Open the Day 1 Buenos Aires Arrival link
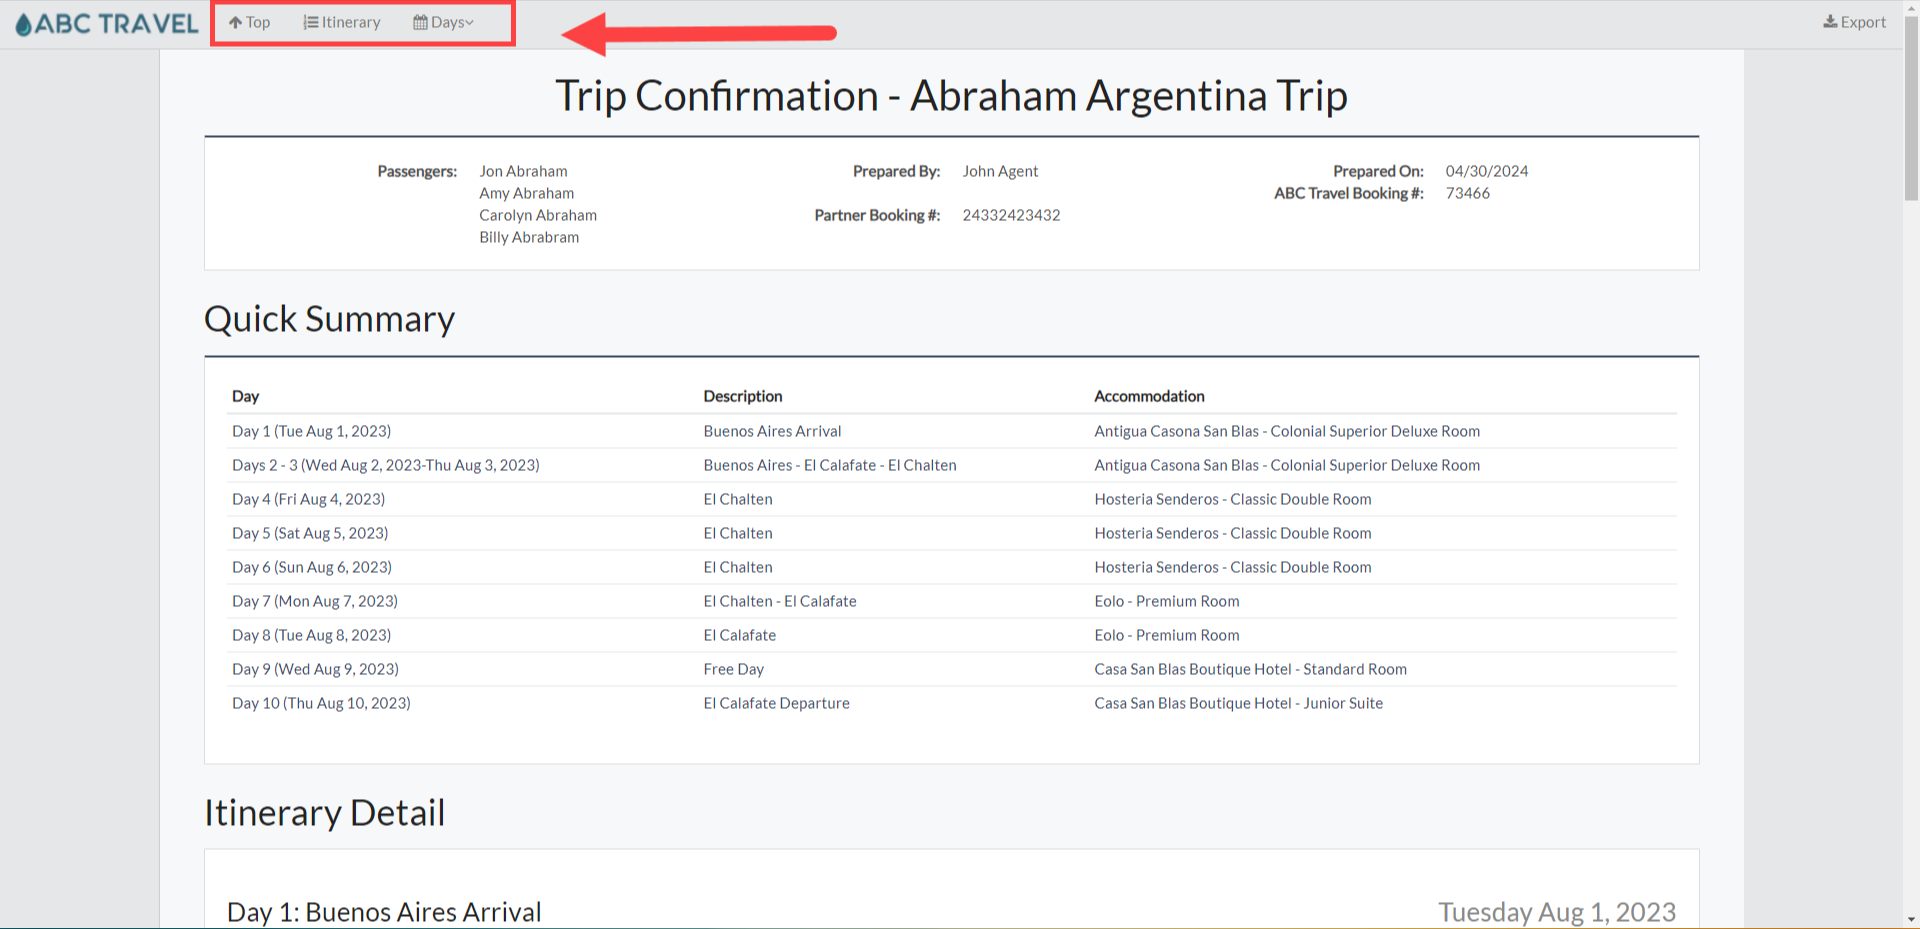The width and height of the screenshot is (1920, 929). (x=772, y=431)
